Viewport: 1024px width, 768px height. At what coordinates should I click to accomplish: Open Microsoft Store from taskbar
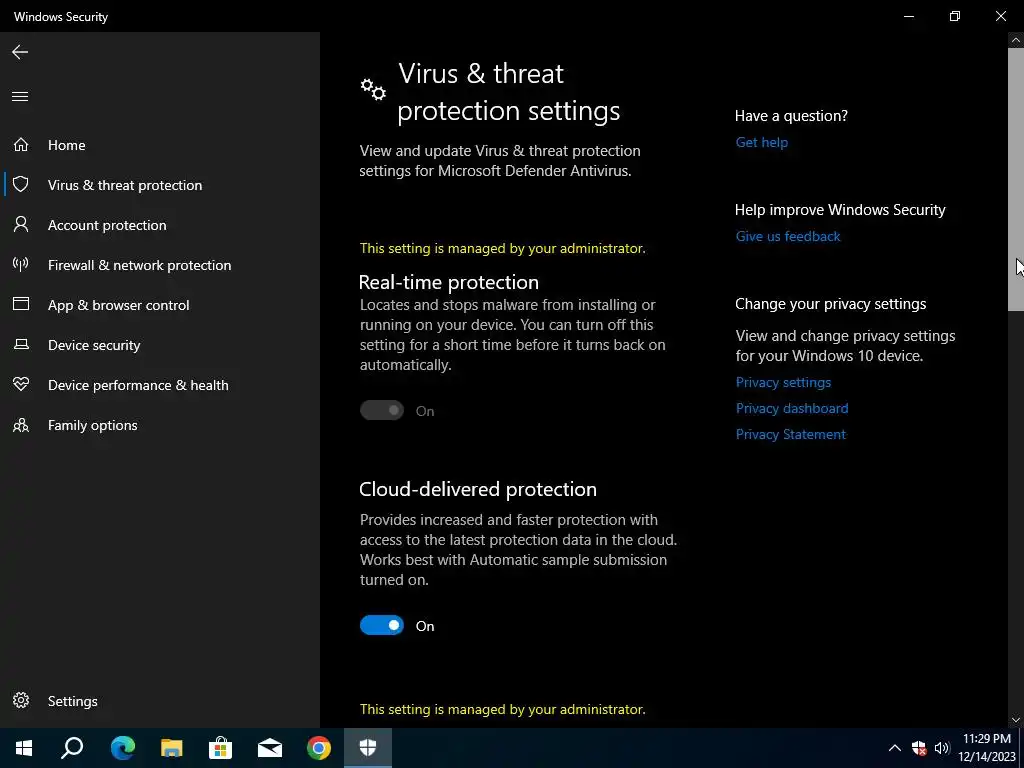click(220, 748)
